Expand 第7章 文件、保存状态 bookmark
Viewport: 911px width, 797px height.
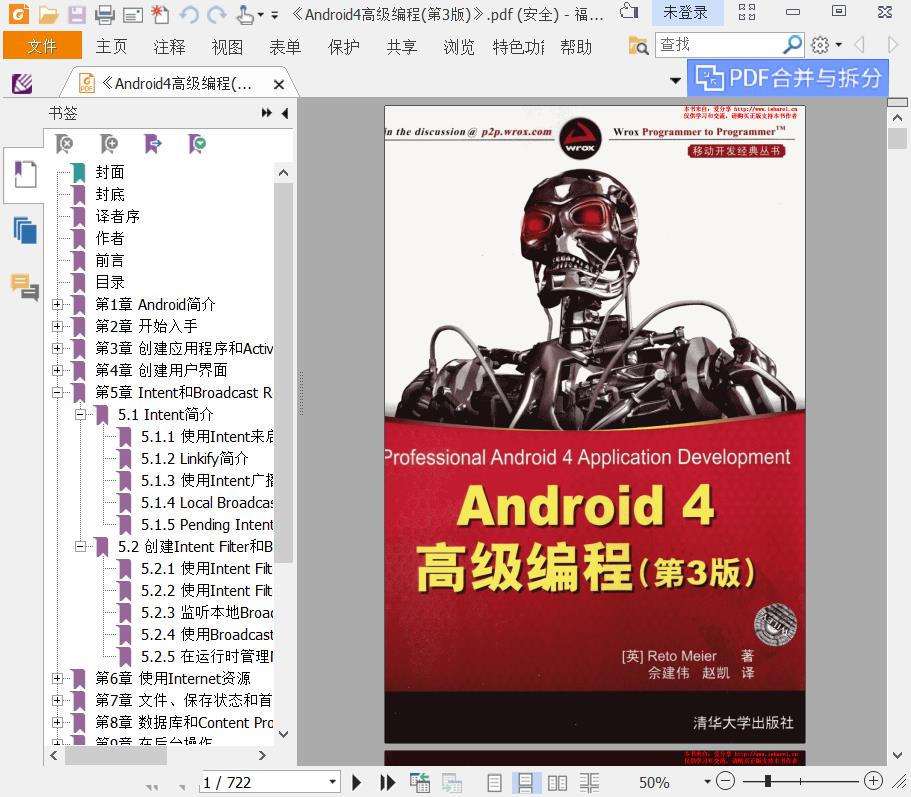57,701
